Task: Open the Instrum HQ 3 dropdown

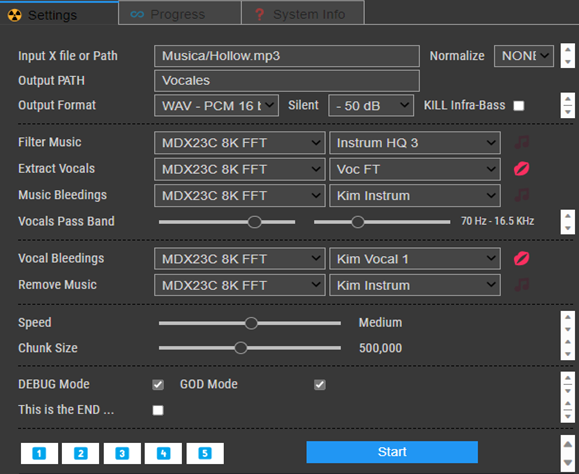Action: tap(415, 142)
